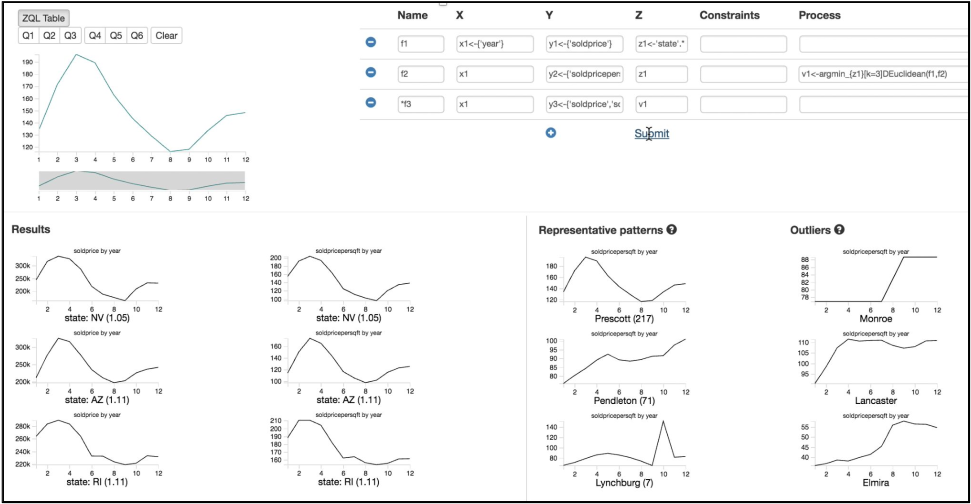
Task: Toggle the ZQL Table button
Action: click(x=41, y=17)
